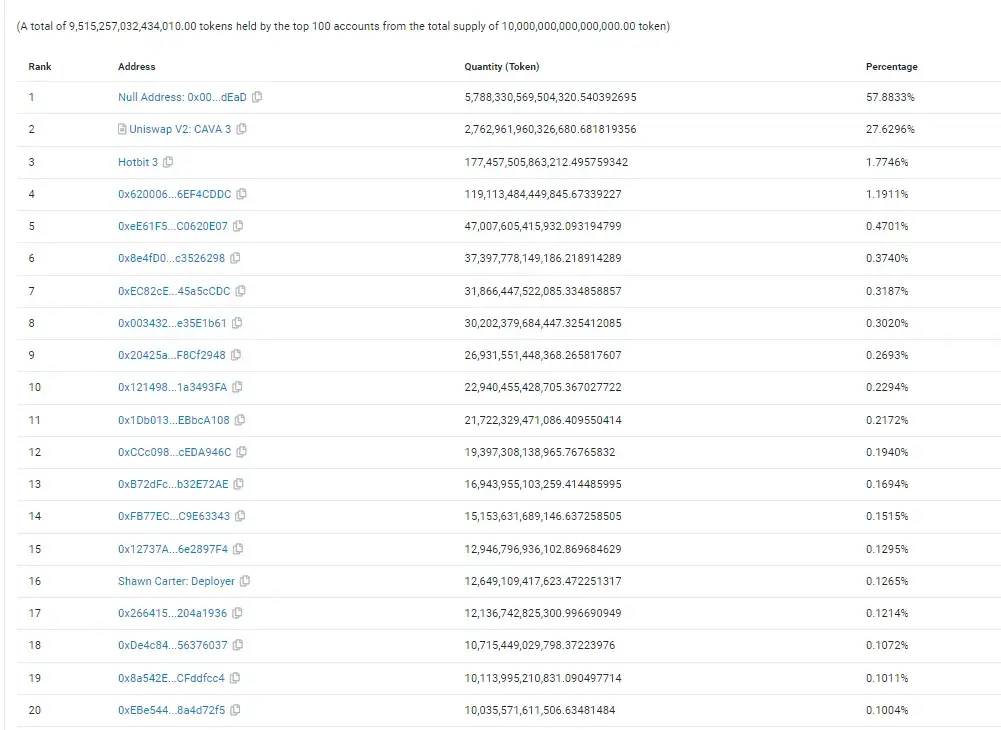Image resolution: width=1001 pixels, height=730 pixels.
Task: Open holder 0x266415...204a1936
Action: click(172, 613)
